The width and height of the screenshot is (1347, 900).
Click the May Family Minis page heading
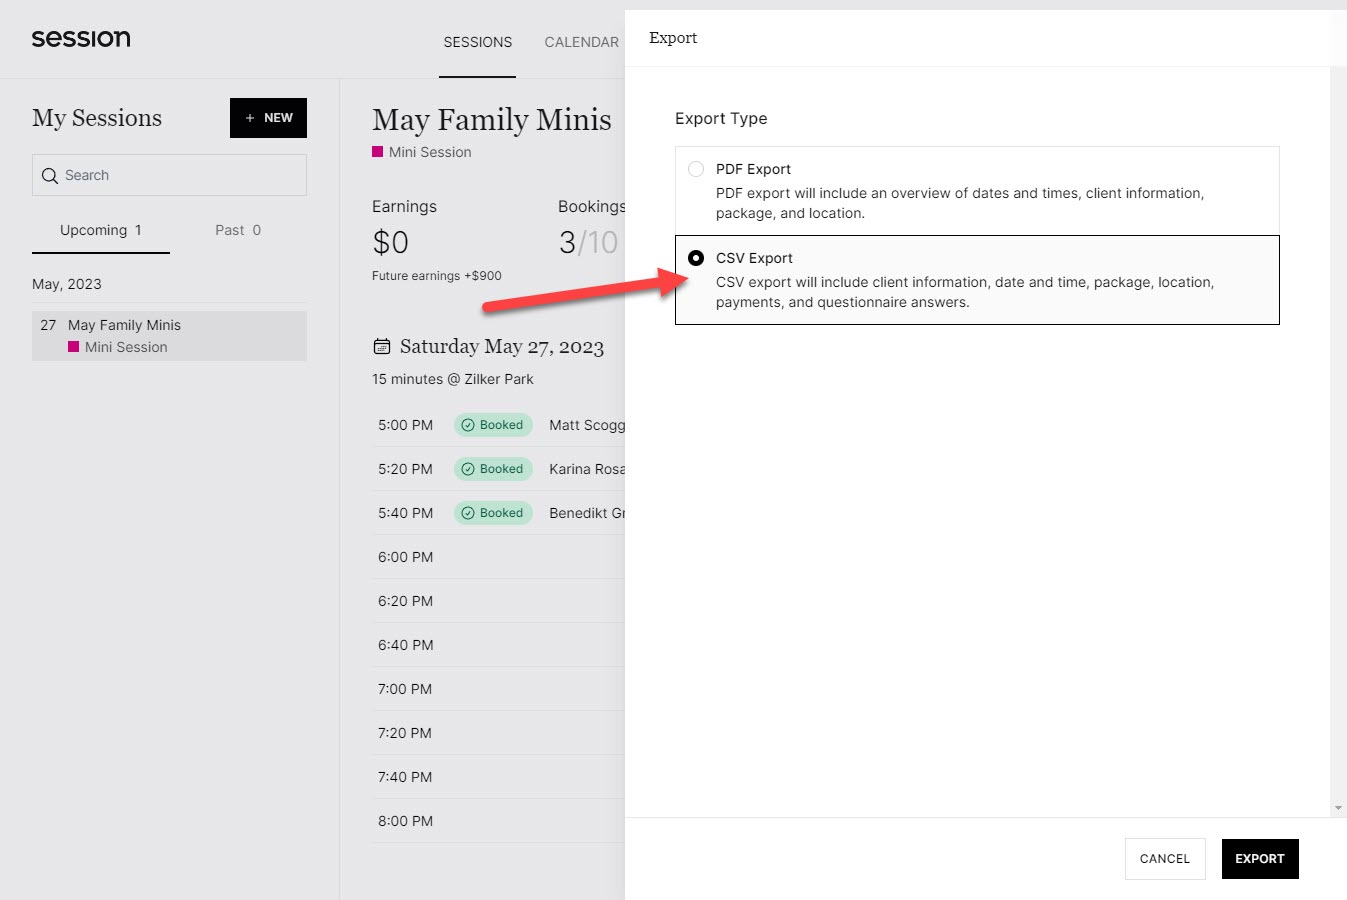point(492,120)
